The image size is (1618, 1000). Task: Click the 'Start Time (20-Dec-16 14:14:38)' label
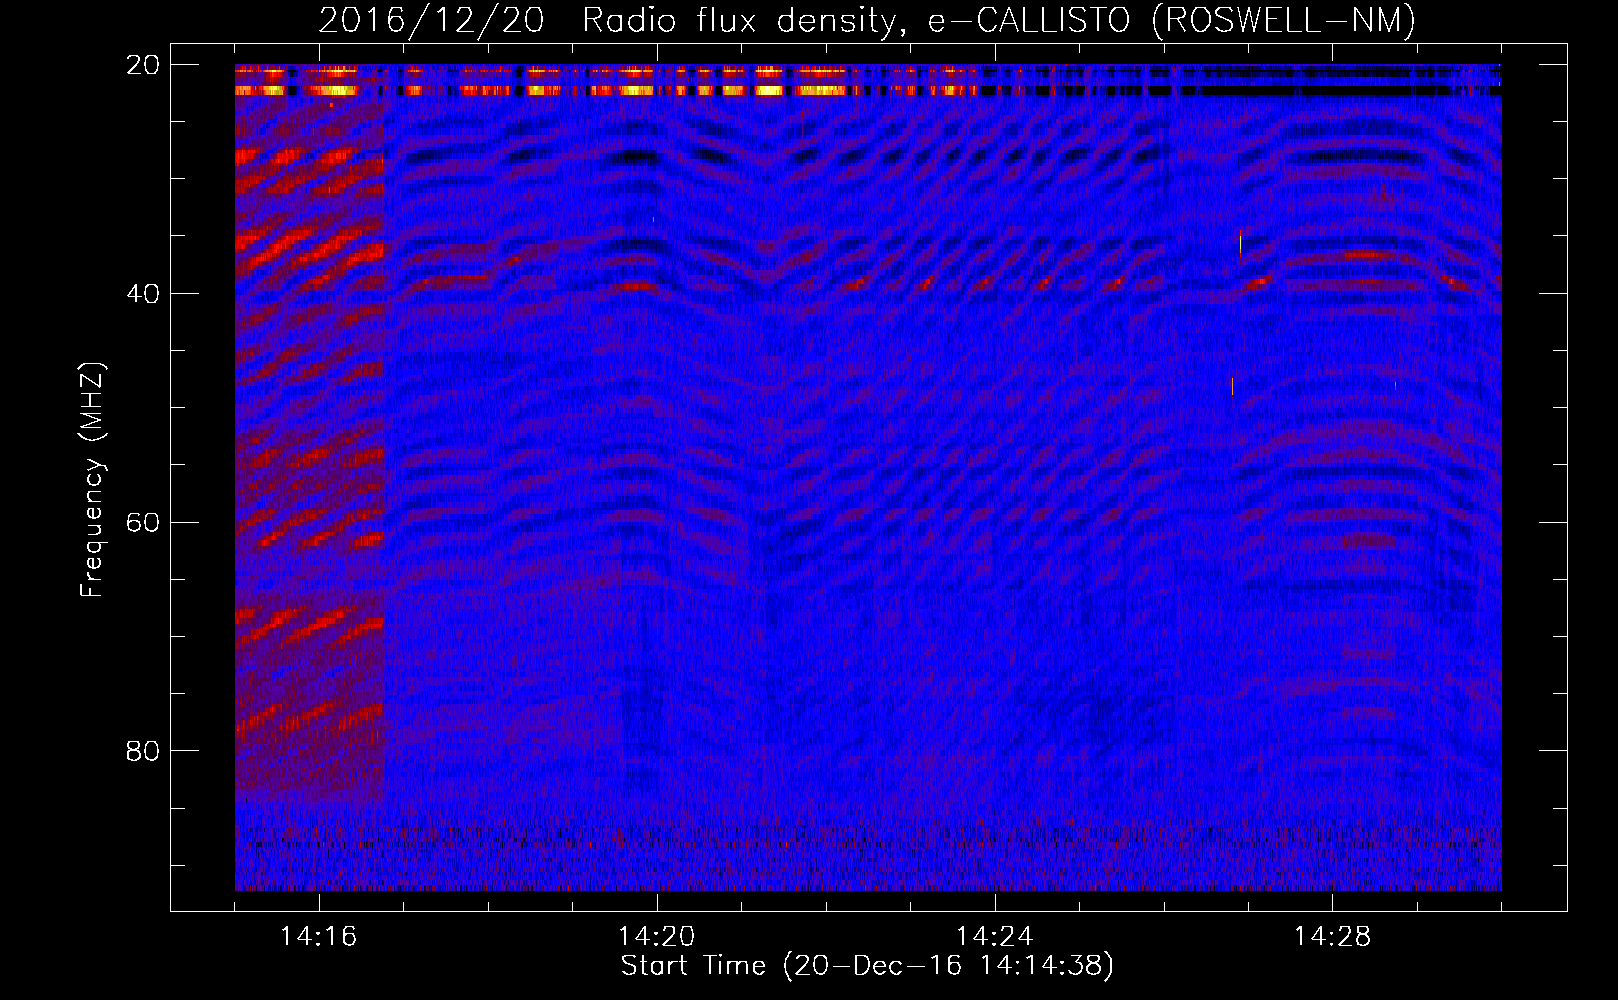coord(867,966)
